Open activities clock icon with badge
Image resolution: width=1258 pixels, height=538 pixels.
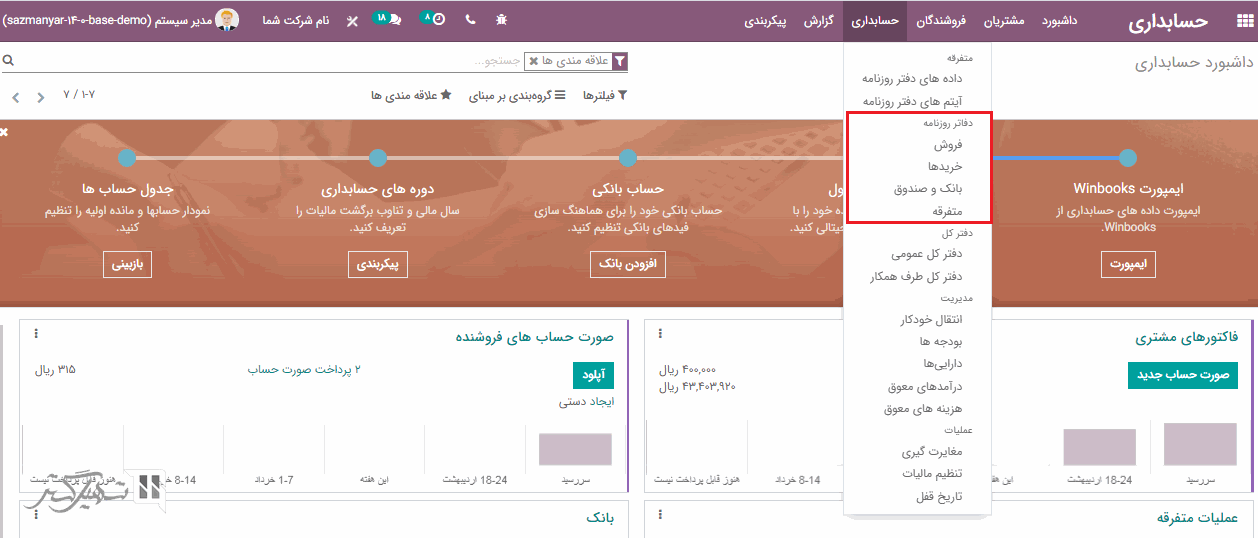pos(433,20)
